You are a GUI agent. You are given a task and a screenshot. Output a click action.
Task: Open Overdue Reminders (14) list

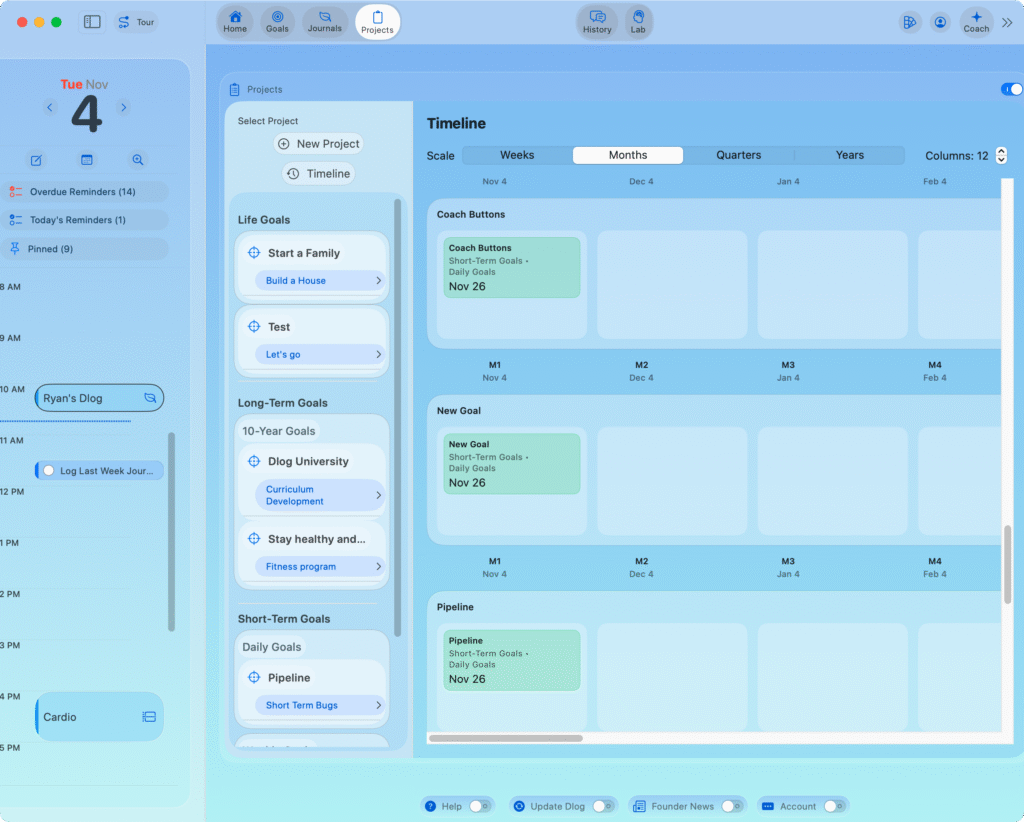tap(84, 192)
